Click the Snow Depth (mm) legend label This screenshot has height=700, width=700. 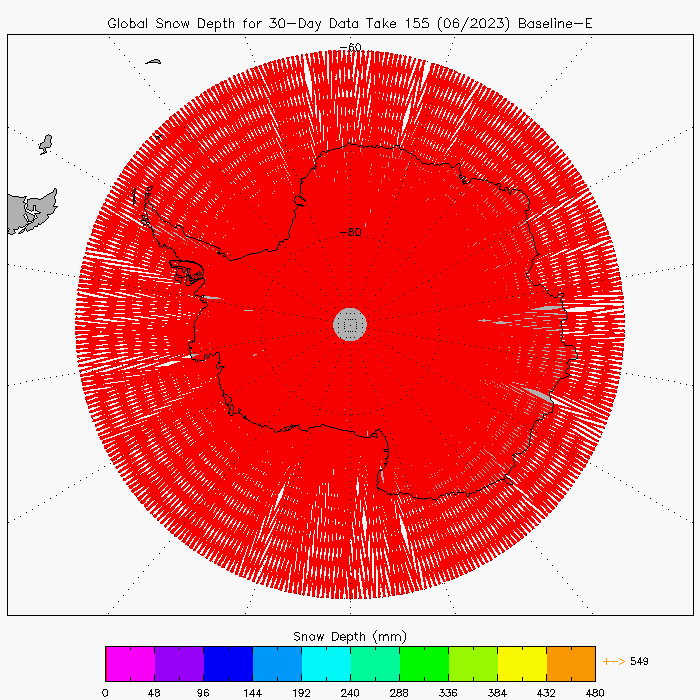click(350, 636)
